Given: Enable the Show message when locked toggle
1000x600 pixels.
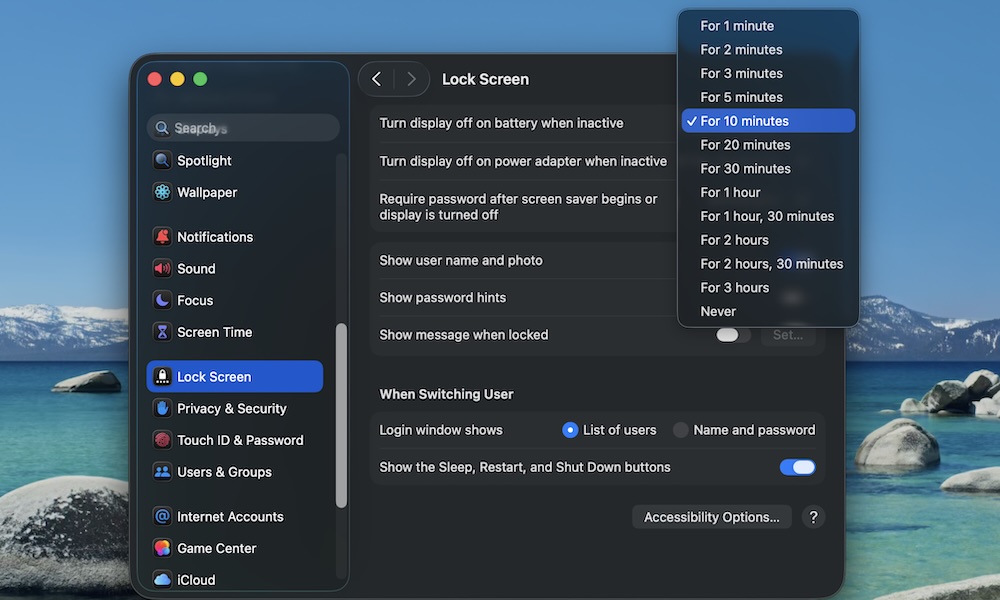Looking at the screenshot, I should [x=731, y=335].
